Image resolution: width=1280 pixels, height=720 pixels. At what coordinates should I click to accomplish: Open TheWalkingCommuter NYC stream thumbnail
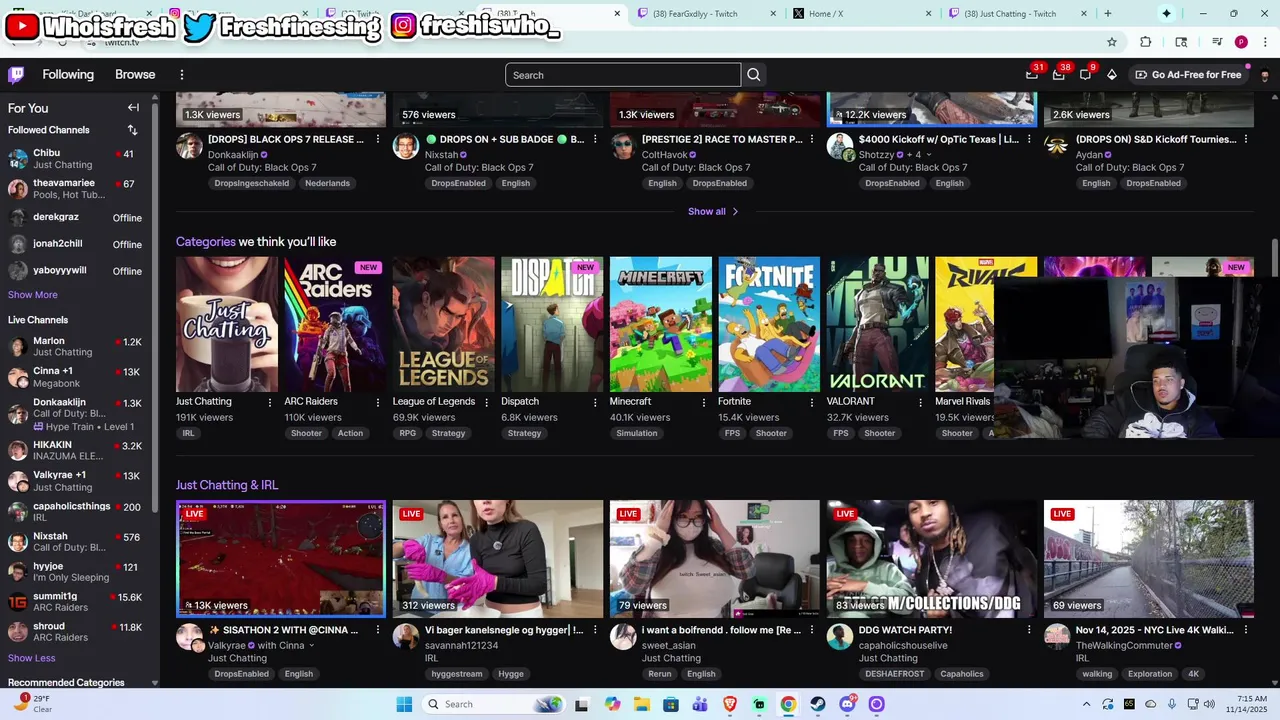point(1149,559)
